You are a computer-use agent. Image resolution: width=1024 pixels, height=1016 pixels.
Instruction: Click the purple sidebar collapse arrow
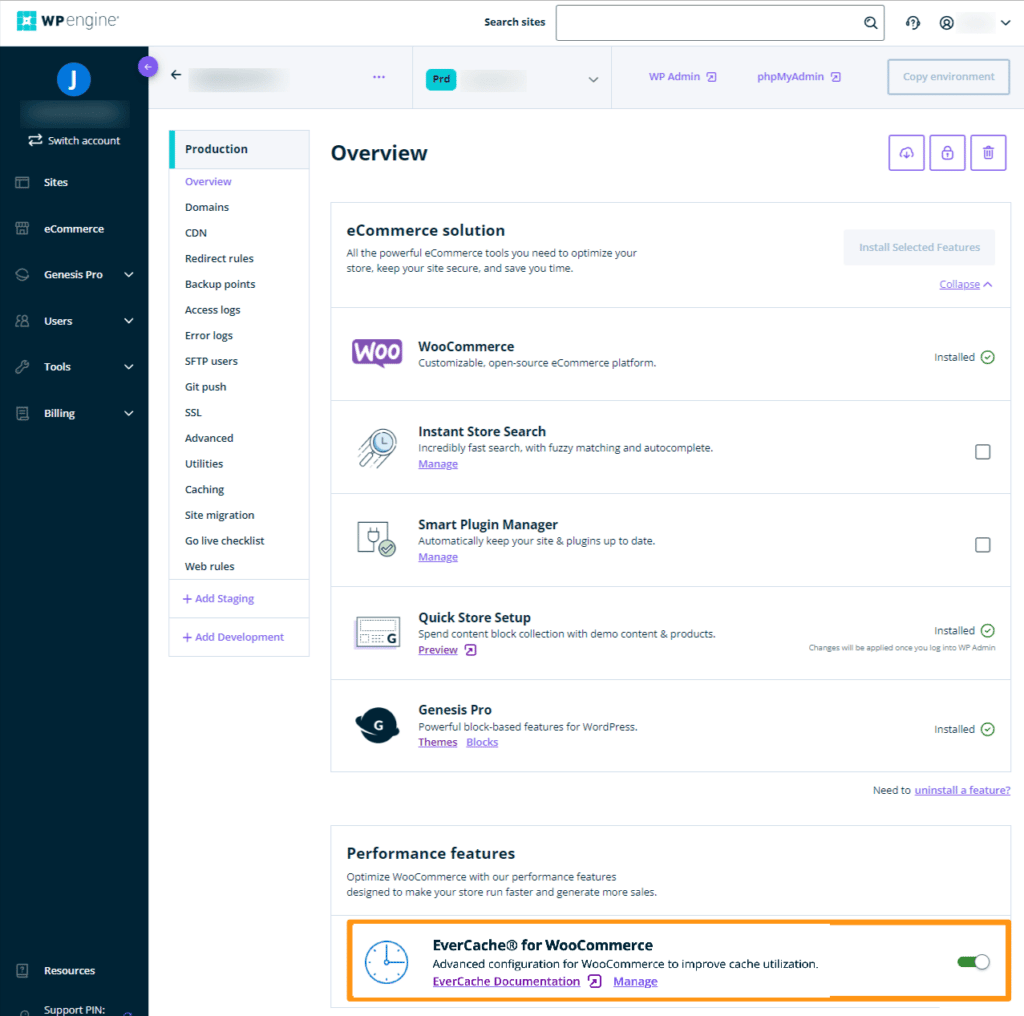(148, 67)
